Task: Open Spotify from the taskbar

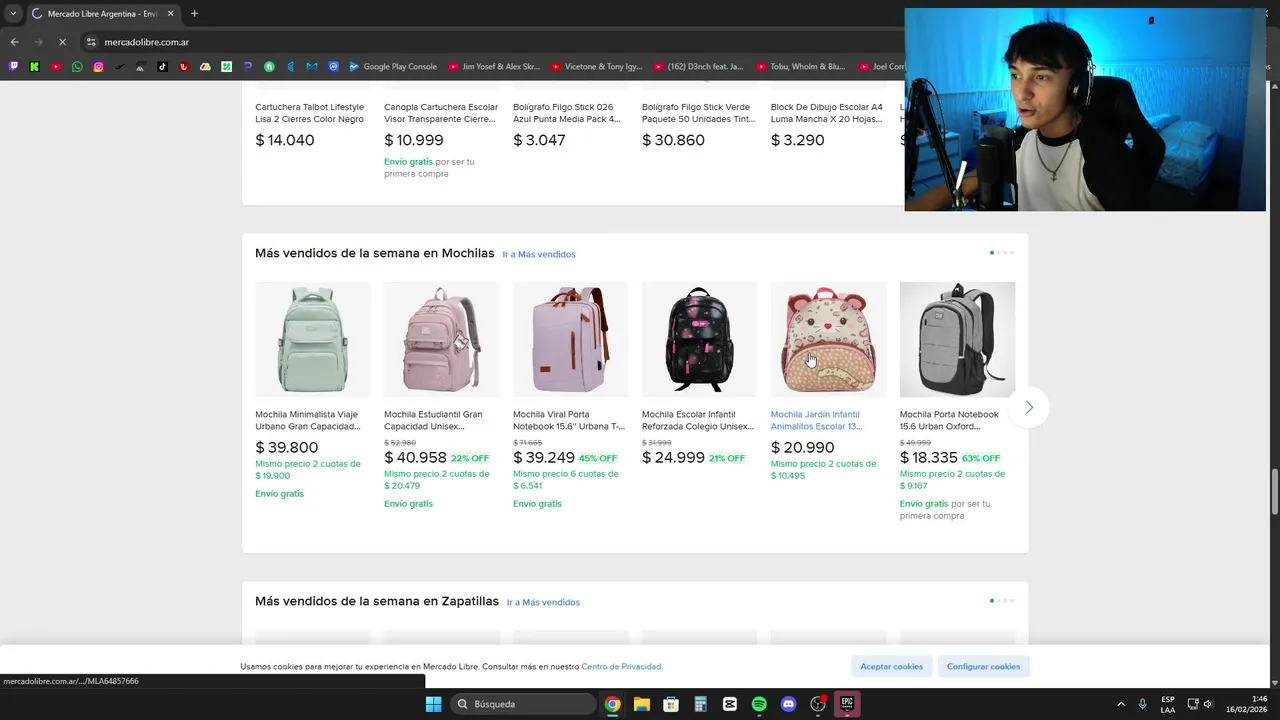Action: point(759,704)
